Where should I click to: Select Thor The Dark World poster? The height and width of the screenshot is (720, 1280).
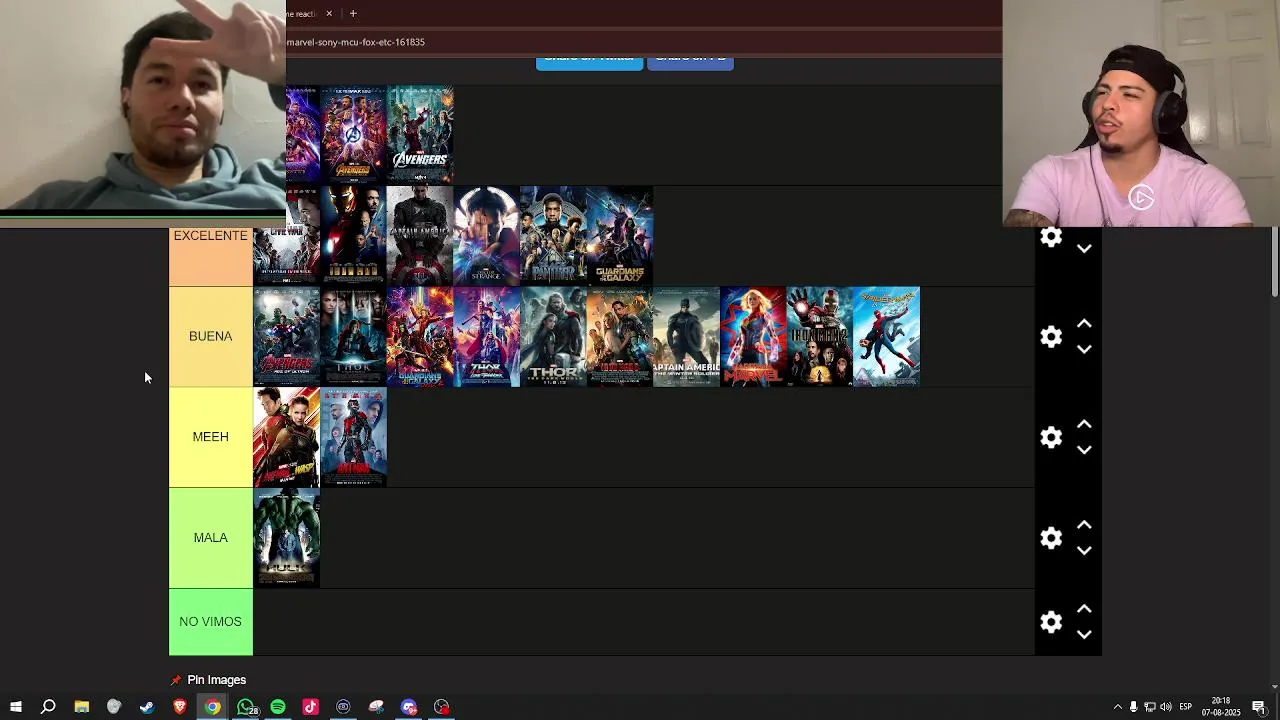[x=553, y=337]
